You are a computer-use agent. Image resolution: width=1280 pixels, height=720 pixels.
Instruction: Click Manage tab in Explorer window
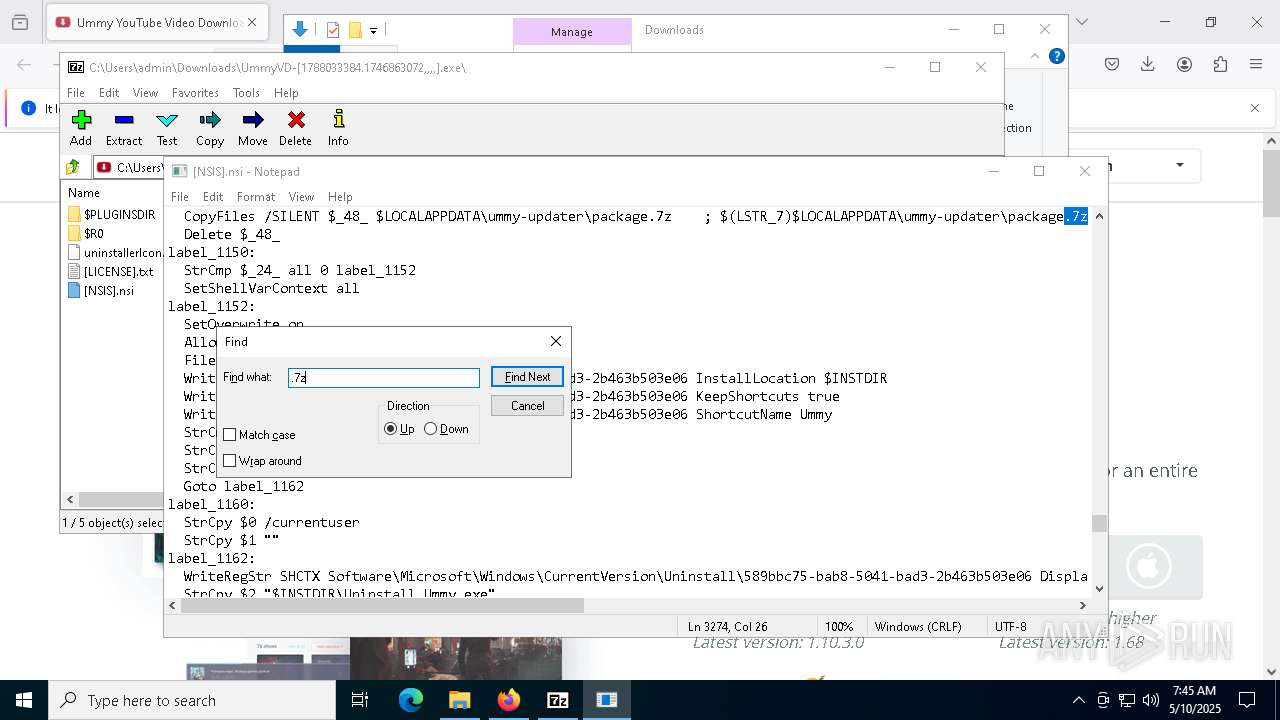click(x=572, y=32)
